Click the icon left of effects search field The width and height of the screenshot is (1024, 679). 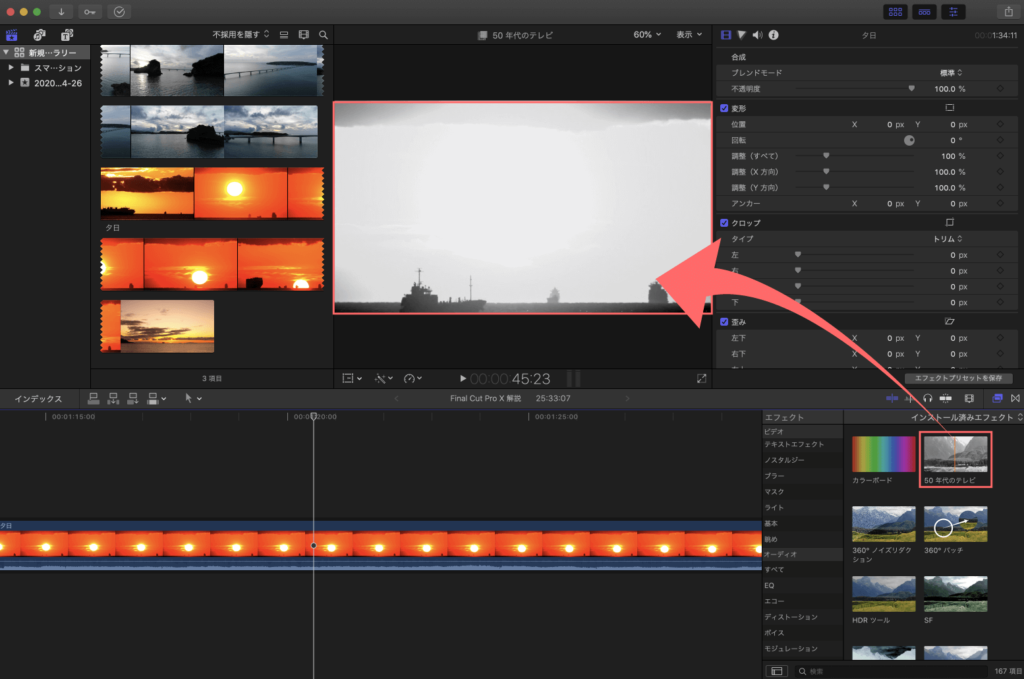776,671
